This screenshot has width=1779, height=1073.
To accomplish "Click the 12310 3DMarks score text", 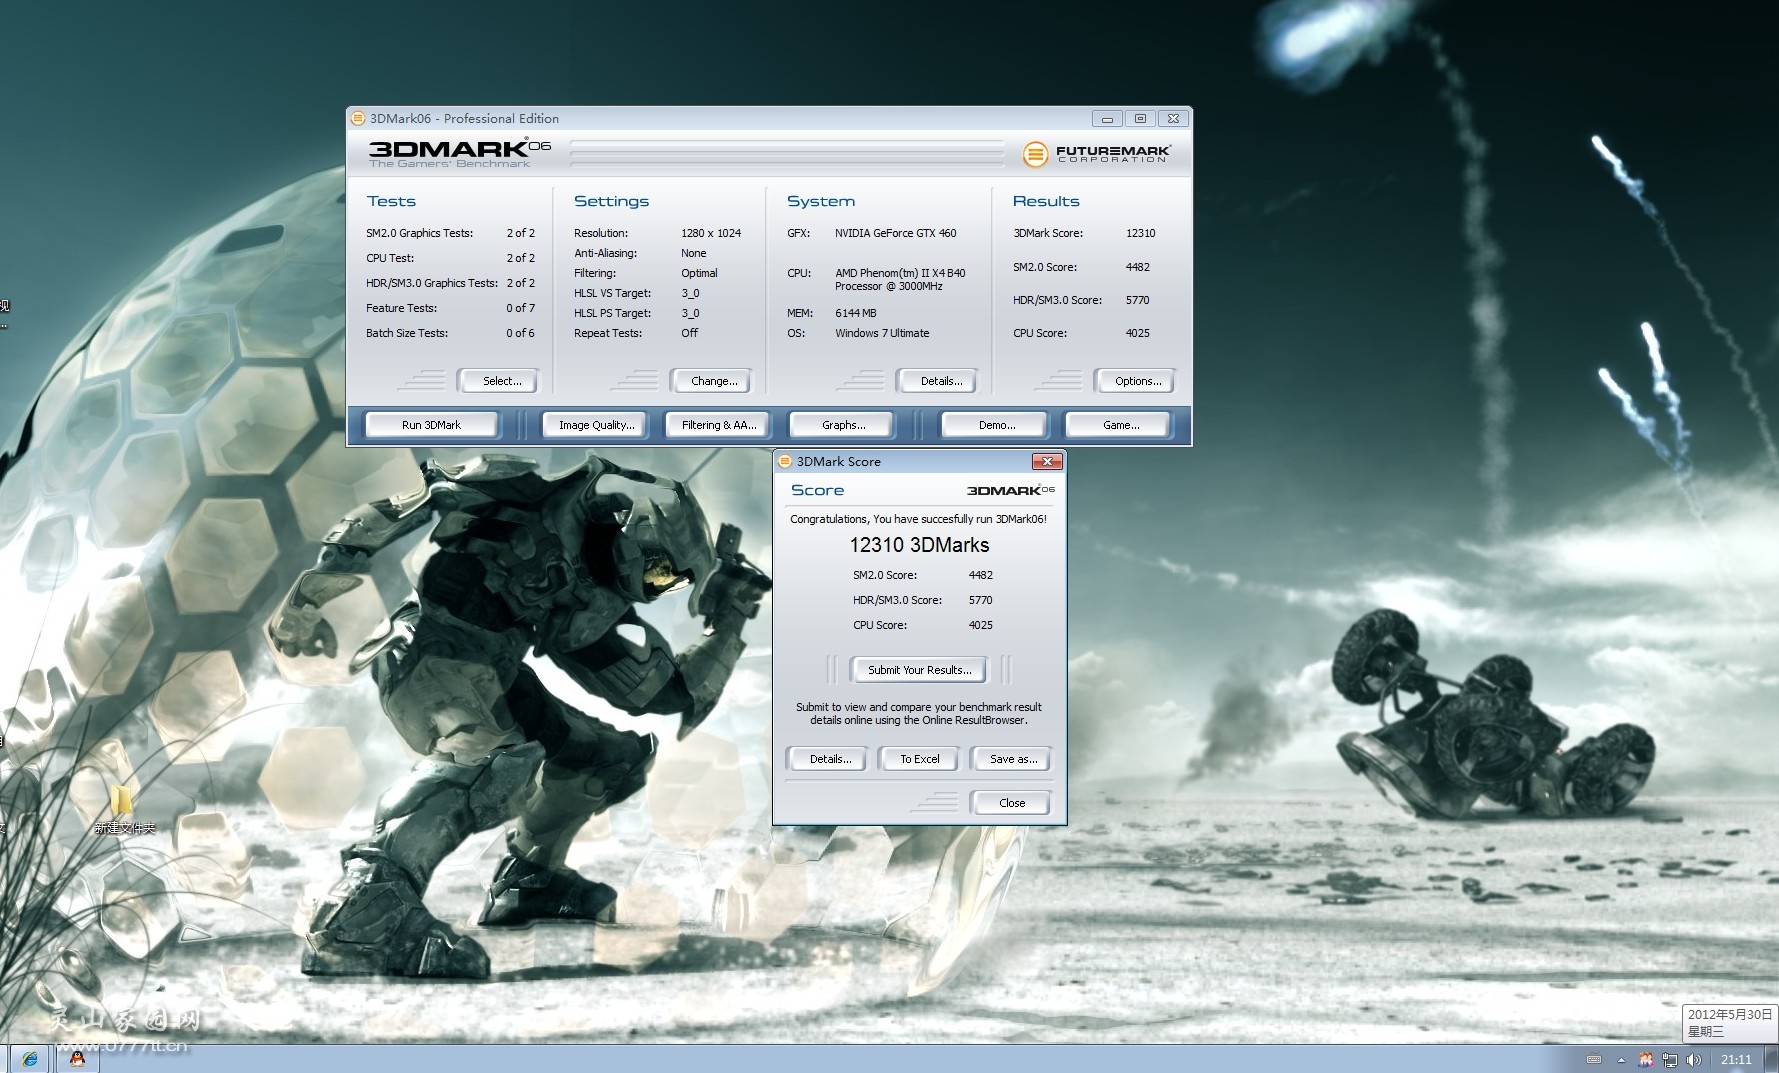I will (919, 545).
